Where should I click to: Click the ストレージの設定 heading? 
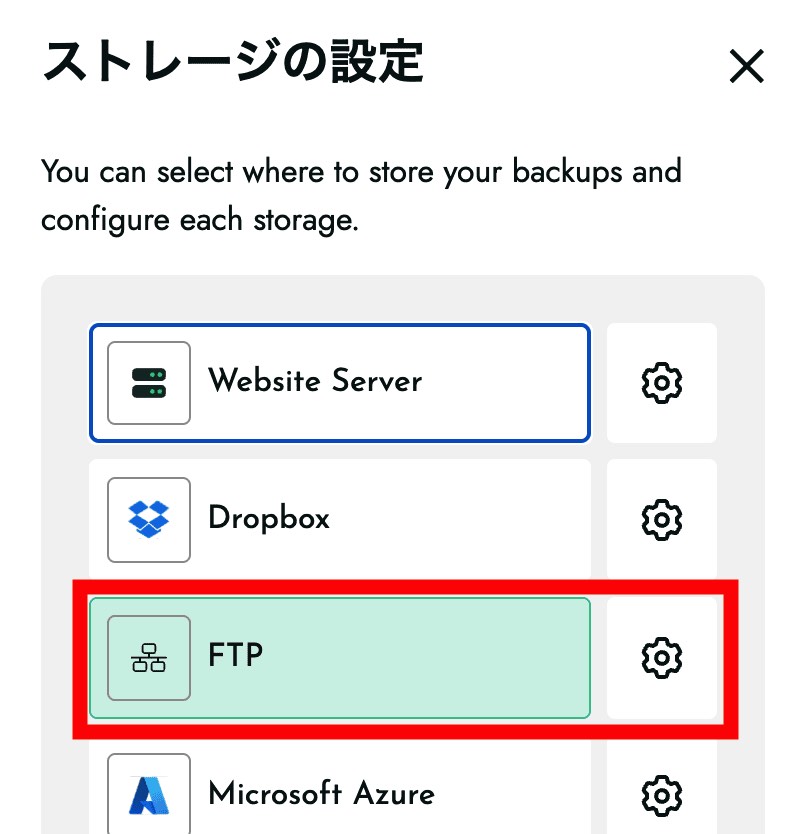click(233, 62)
